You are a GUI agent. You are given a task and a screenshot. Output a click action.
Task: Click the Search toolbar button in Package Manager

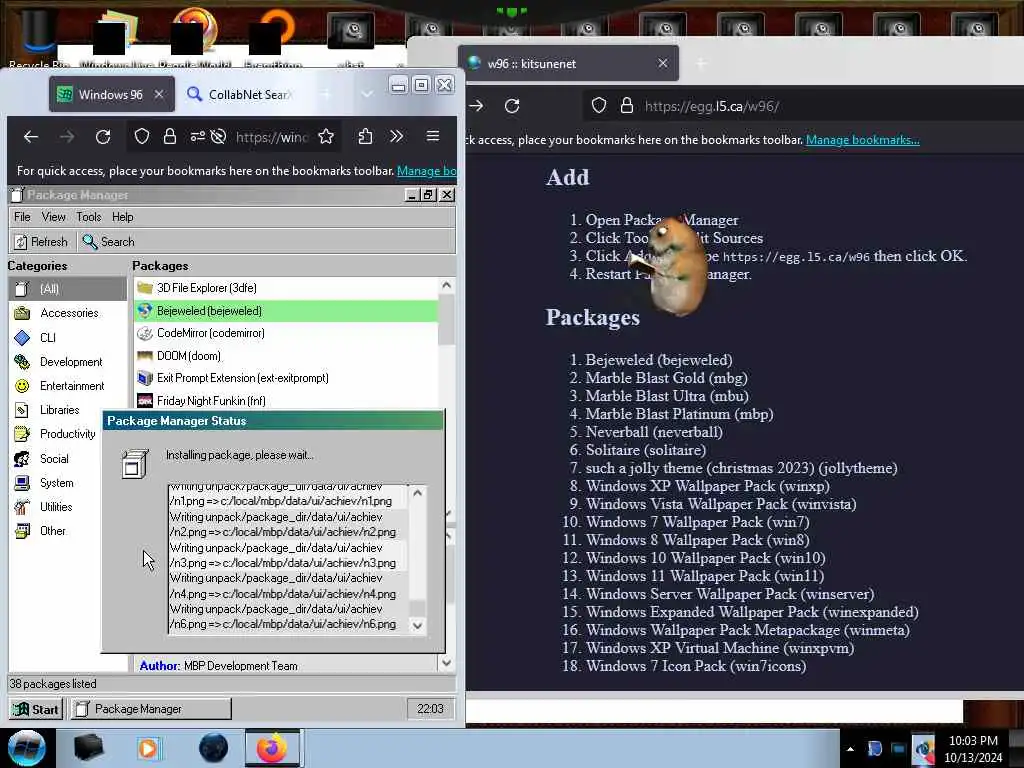point(108,242)
